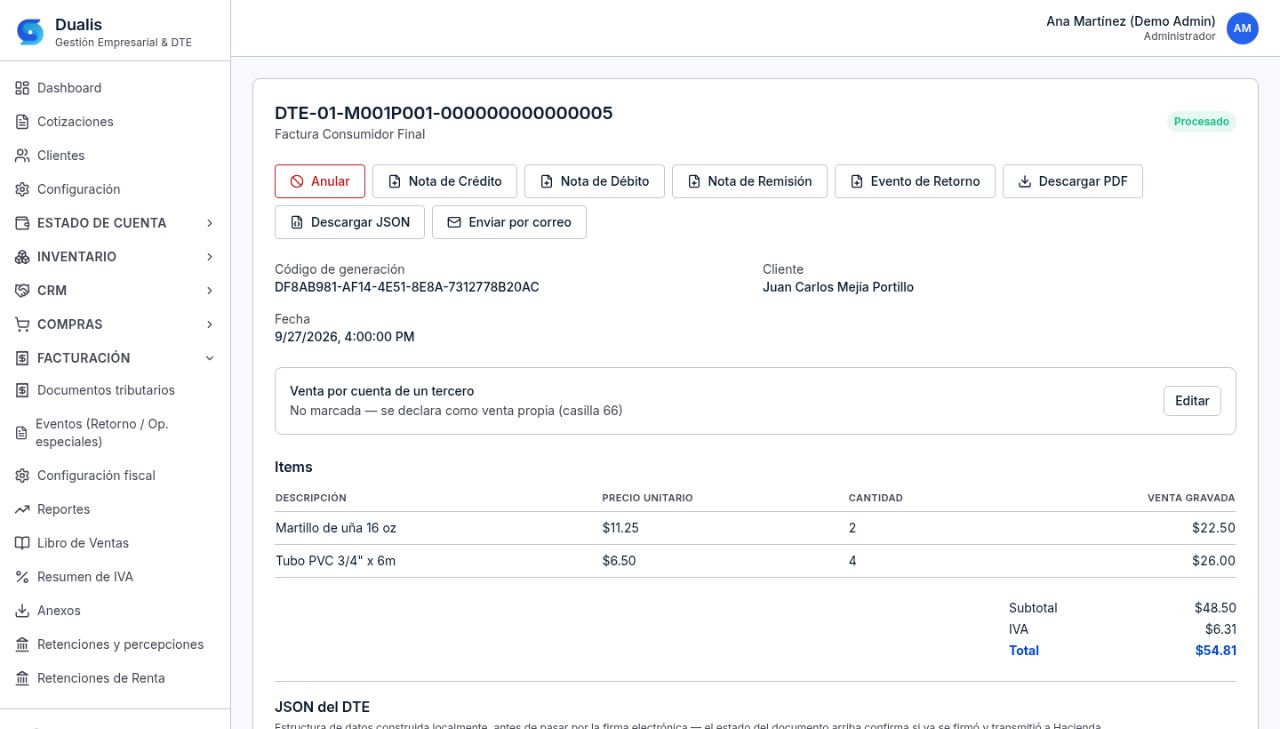This screenshot has height=729, width=1280.
Task: Send the invoice via Enviar por correo
Action: [x=509, y=222]
